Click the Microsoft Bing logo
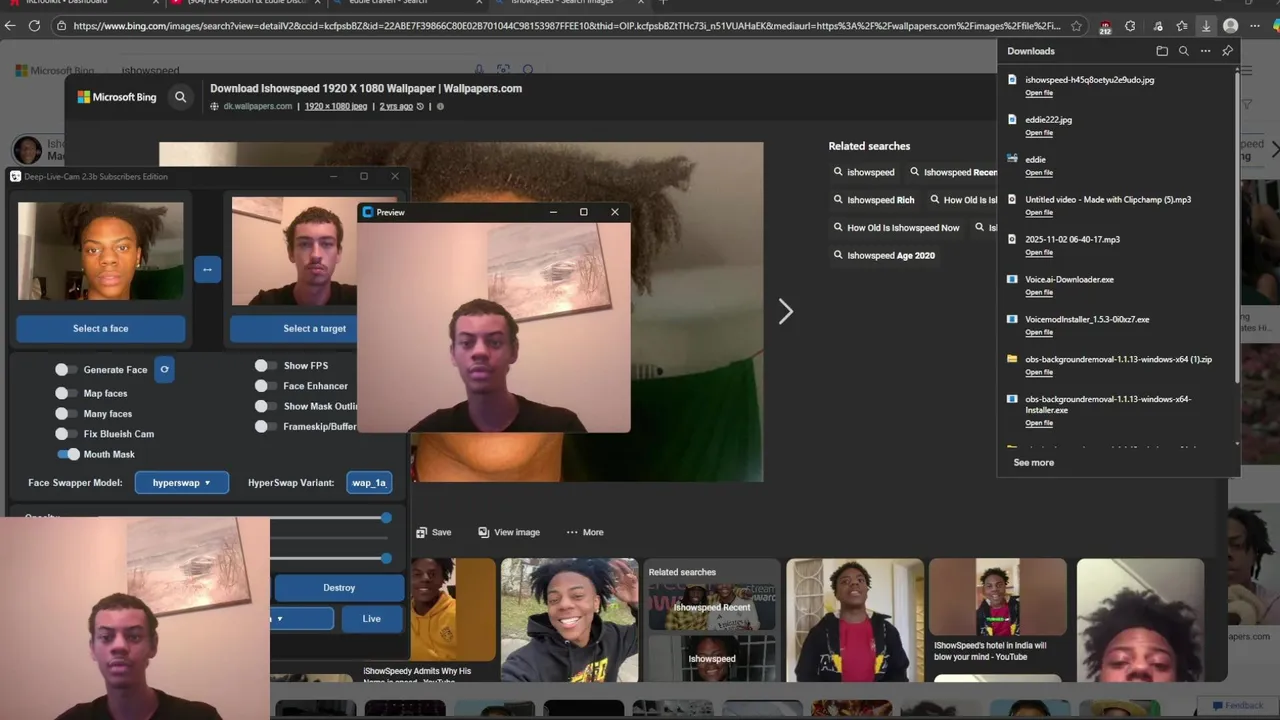 pos(117,97)
